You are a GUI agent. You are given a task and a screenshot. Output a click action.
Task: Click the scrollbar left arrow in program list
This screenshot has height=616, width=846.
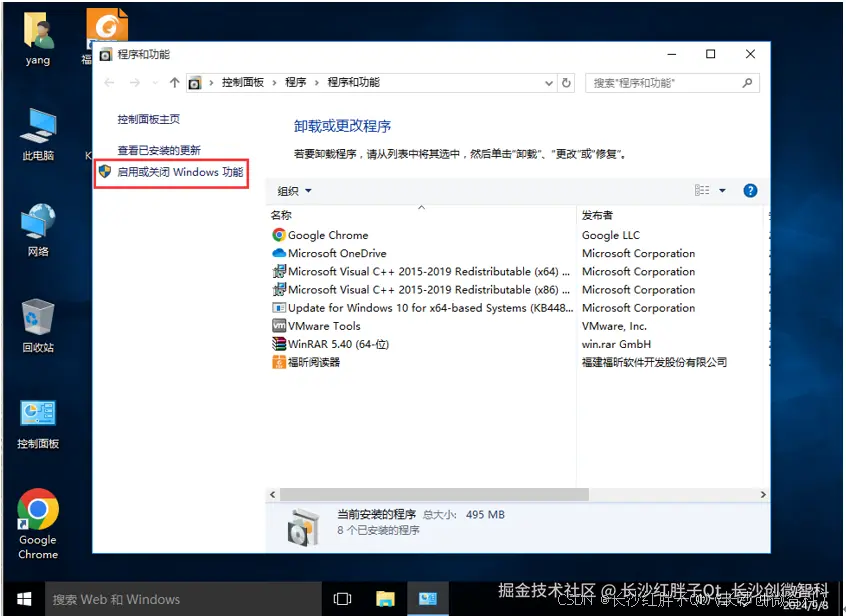tap(272, 495)
